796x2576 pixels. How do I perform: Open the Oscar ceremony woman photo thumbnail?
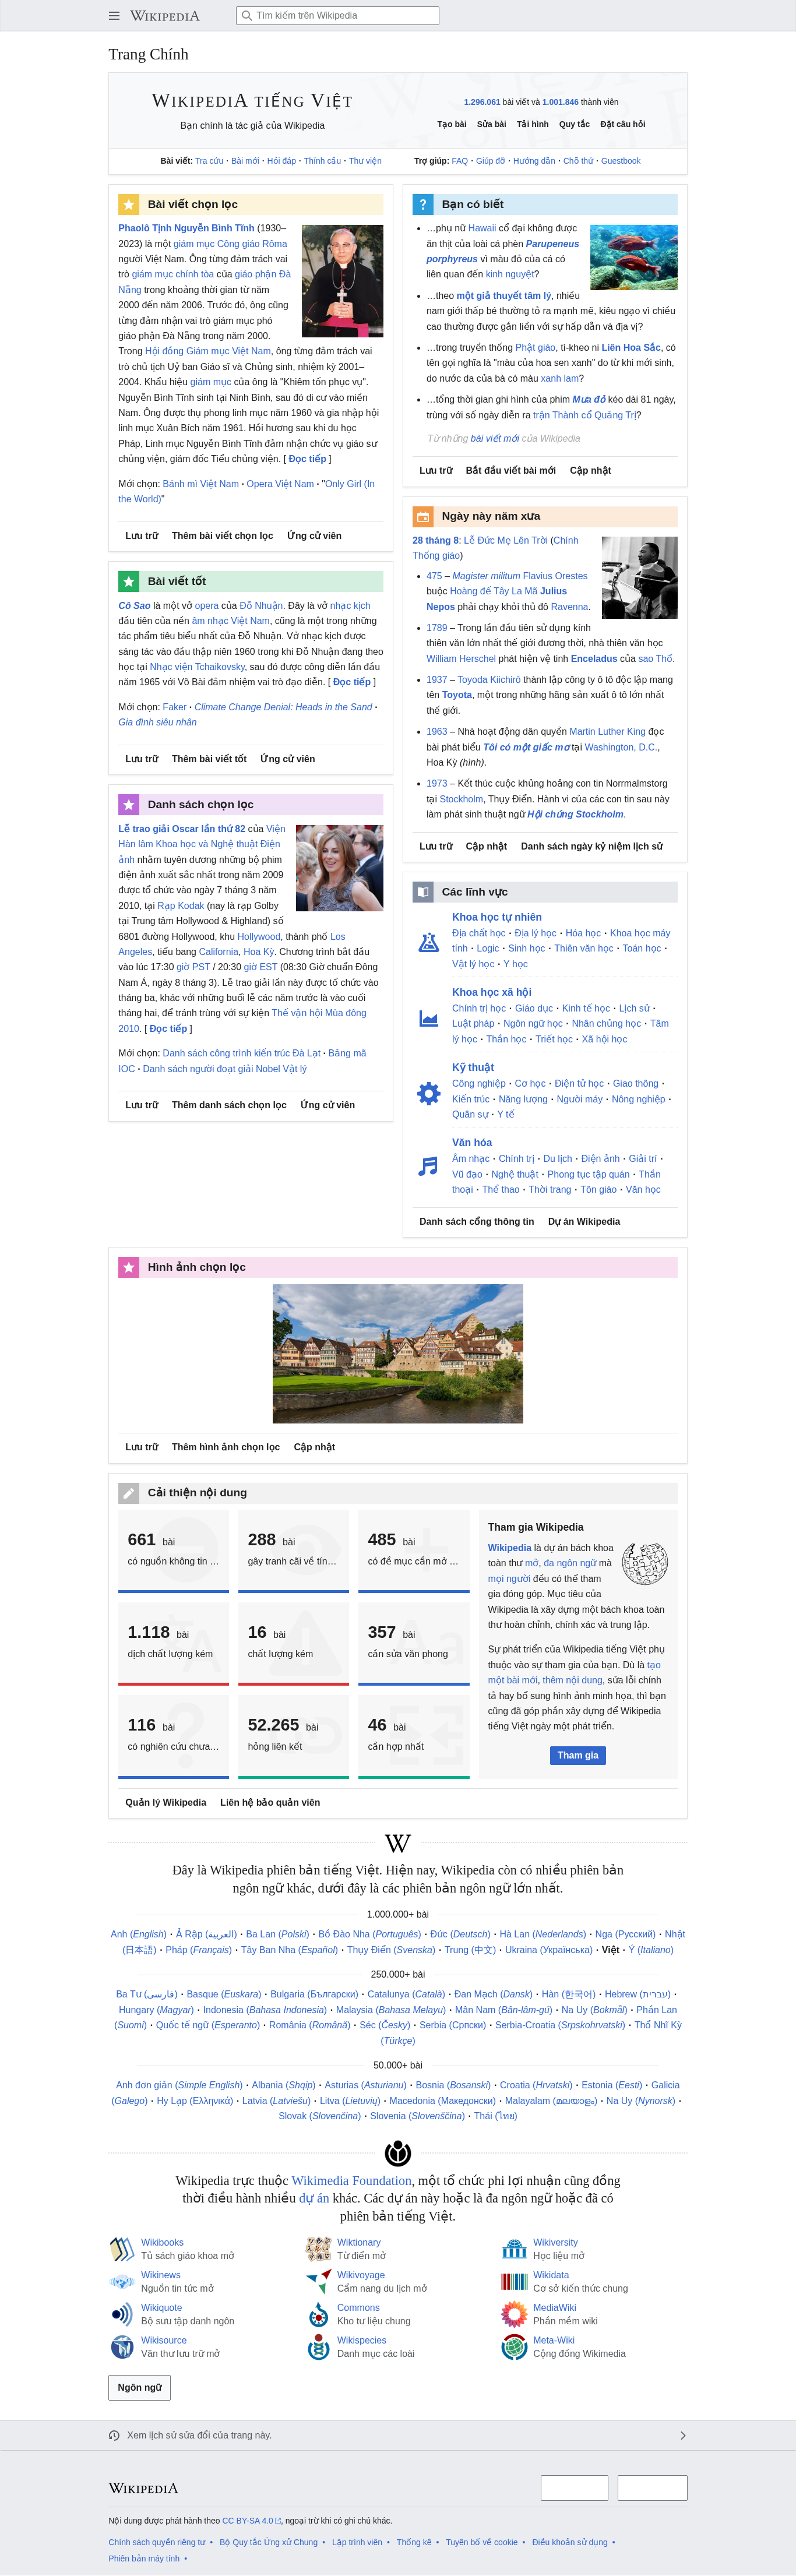point(340,867)
